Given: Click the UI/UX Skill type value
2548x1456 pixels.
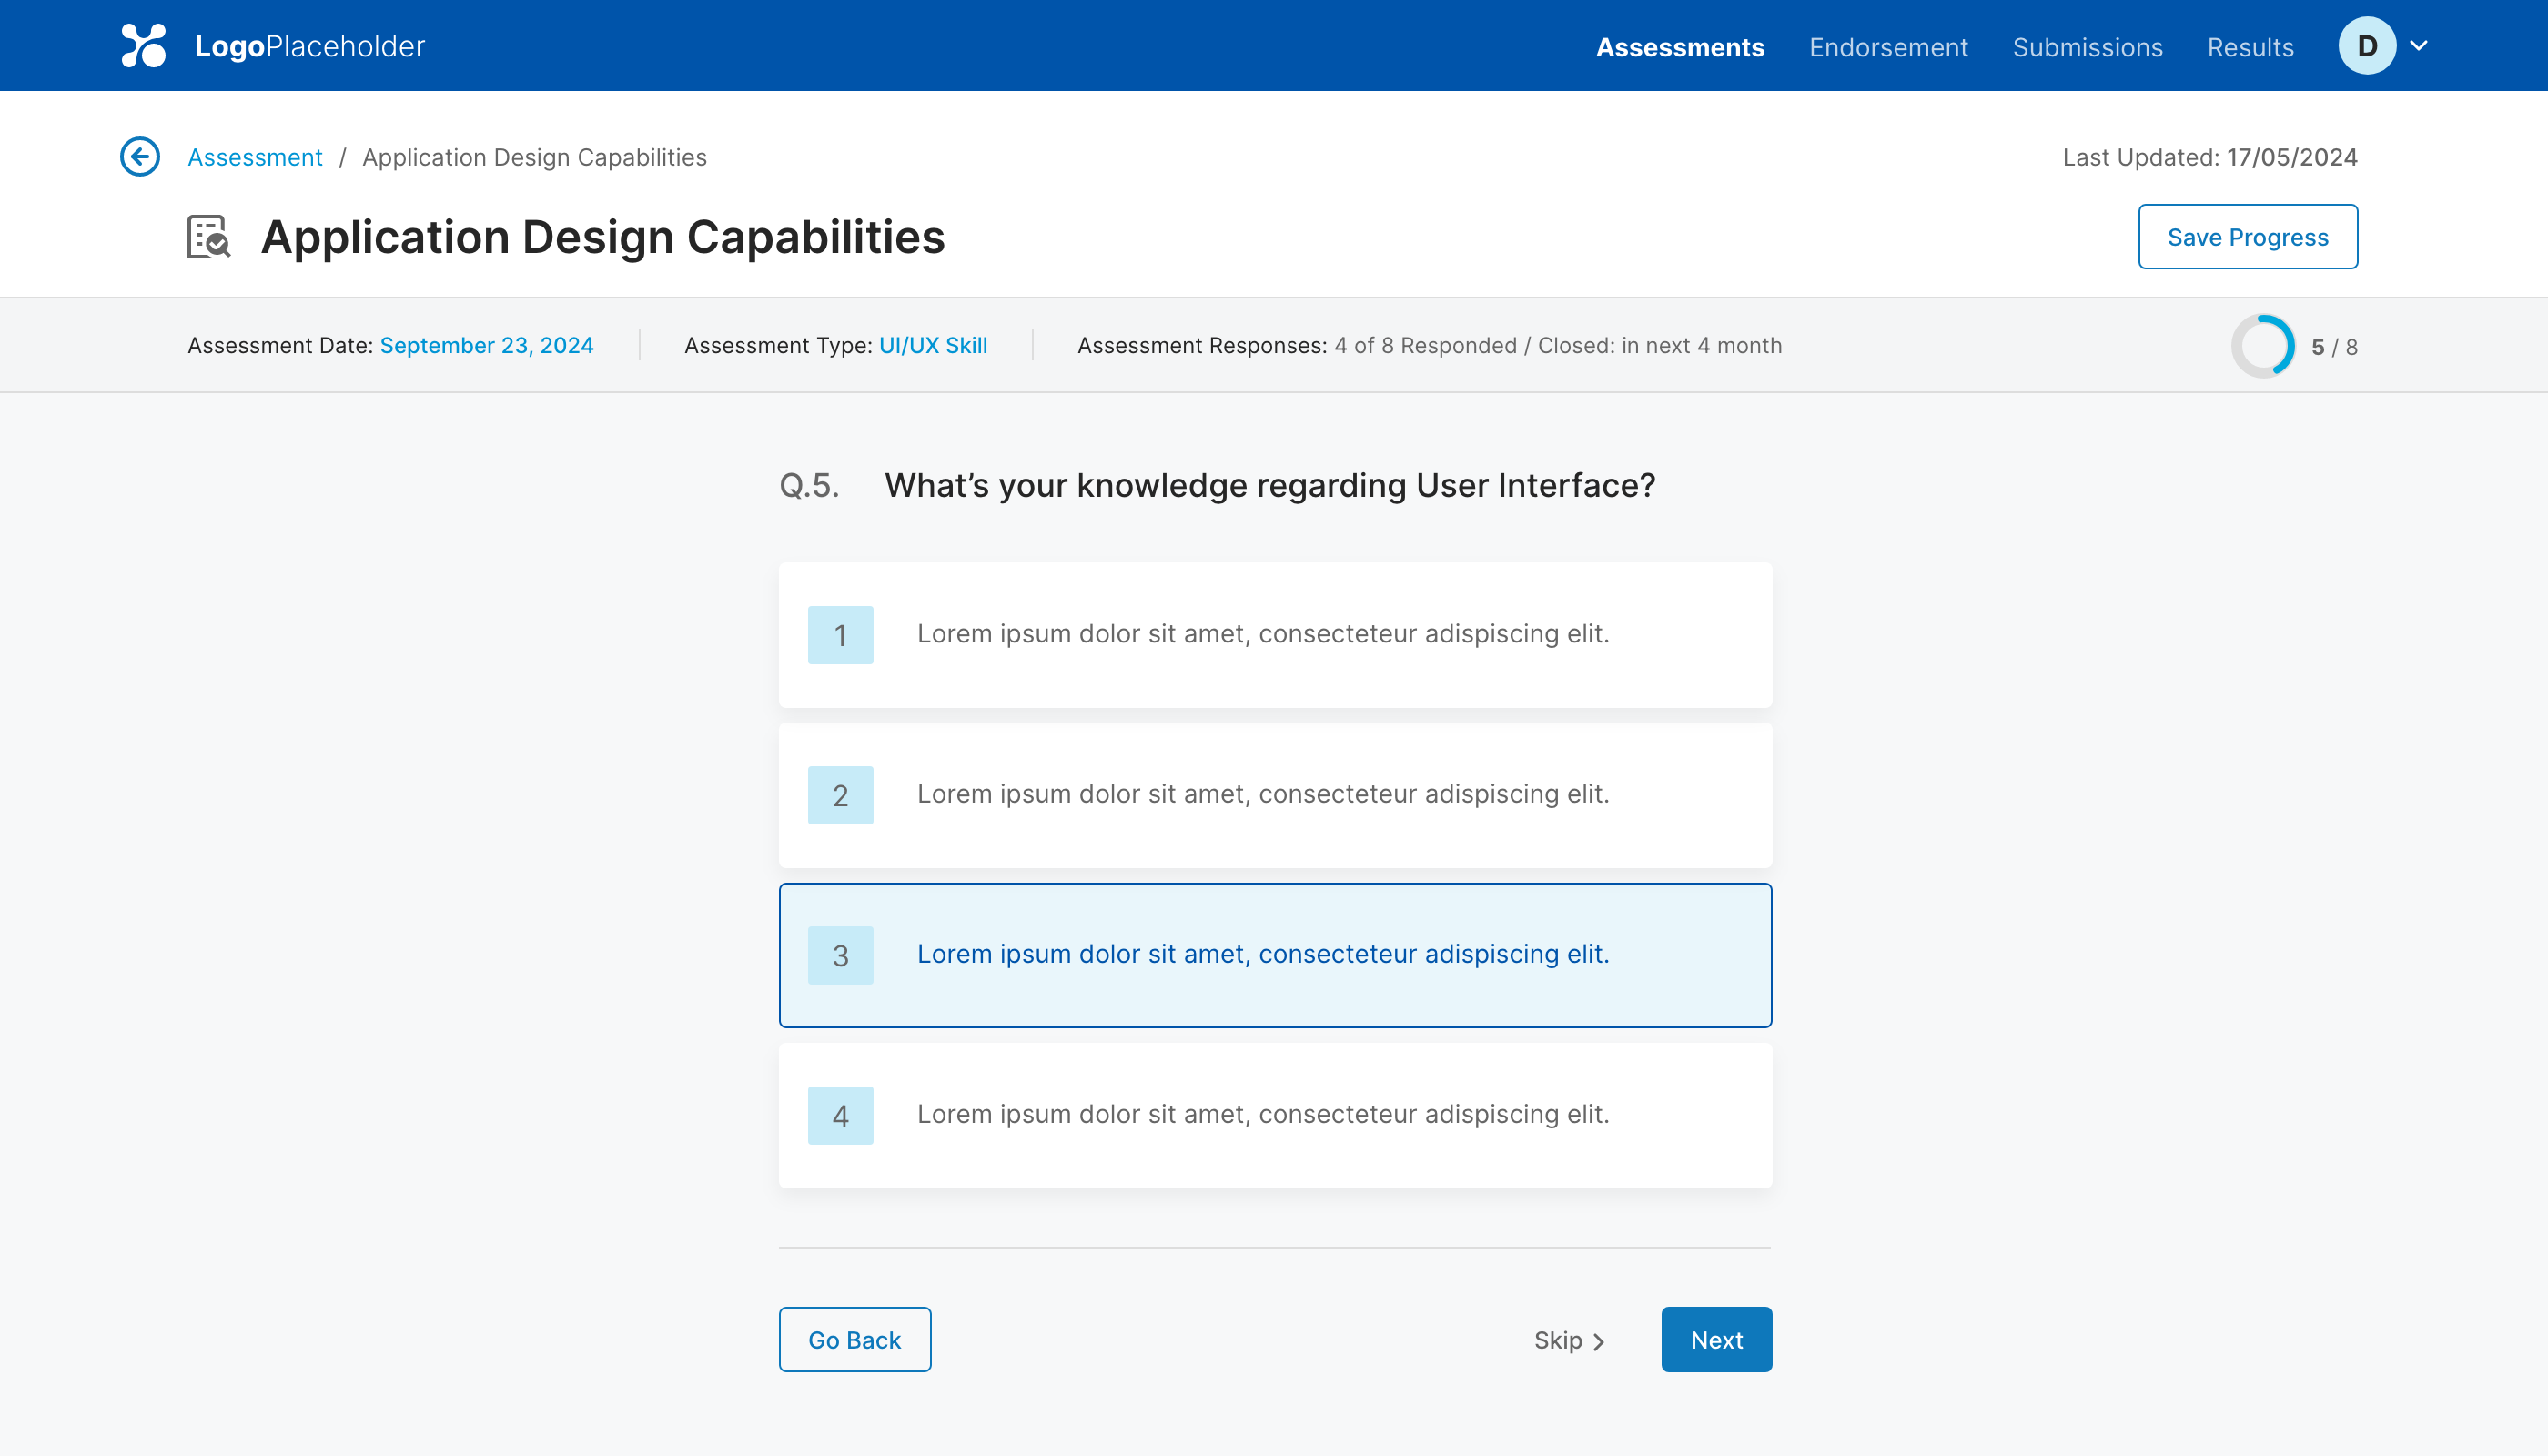Looking at the screenshot, I should (x=933, y=345).
